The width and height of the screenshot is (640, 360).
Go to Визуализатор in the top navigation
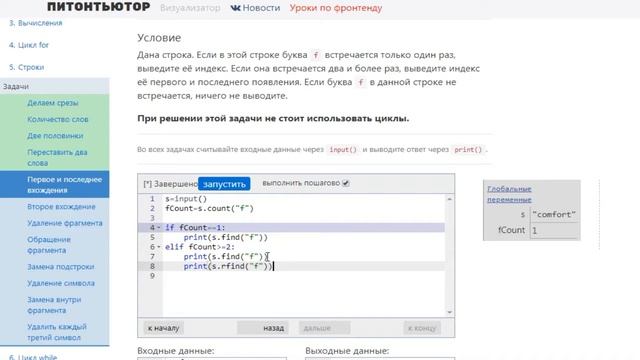point(190,8)
